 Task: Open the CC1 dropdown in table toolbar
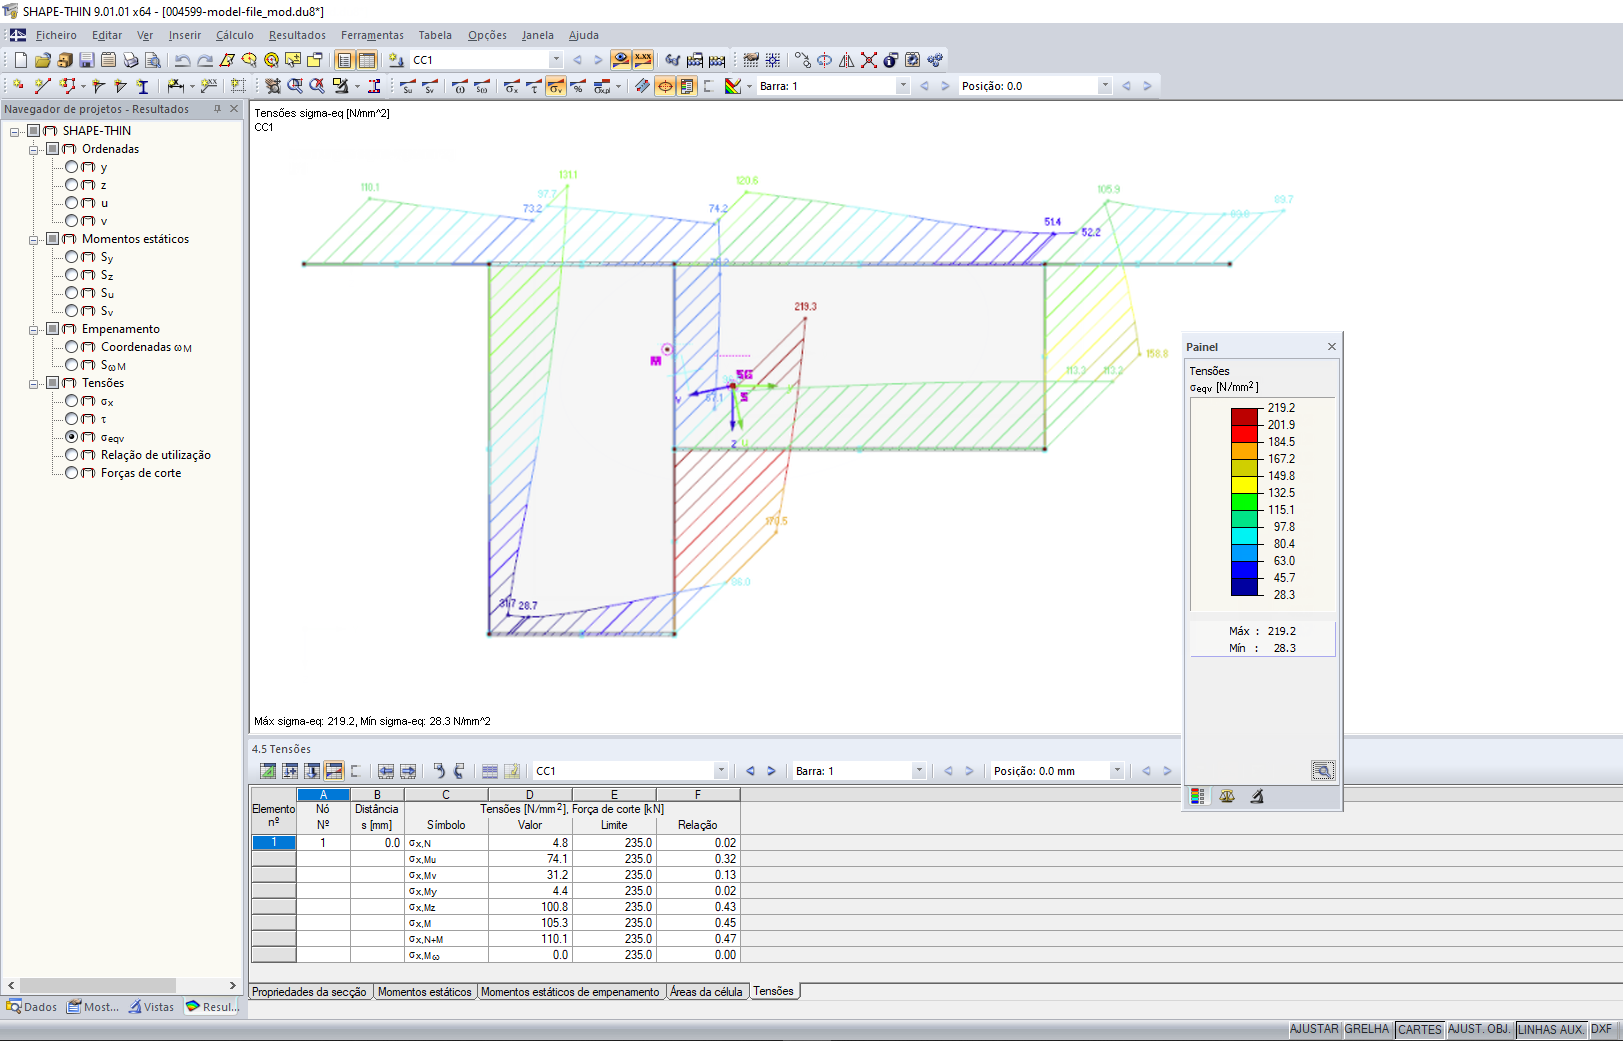coord(721,771)
